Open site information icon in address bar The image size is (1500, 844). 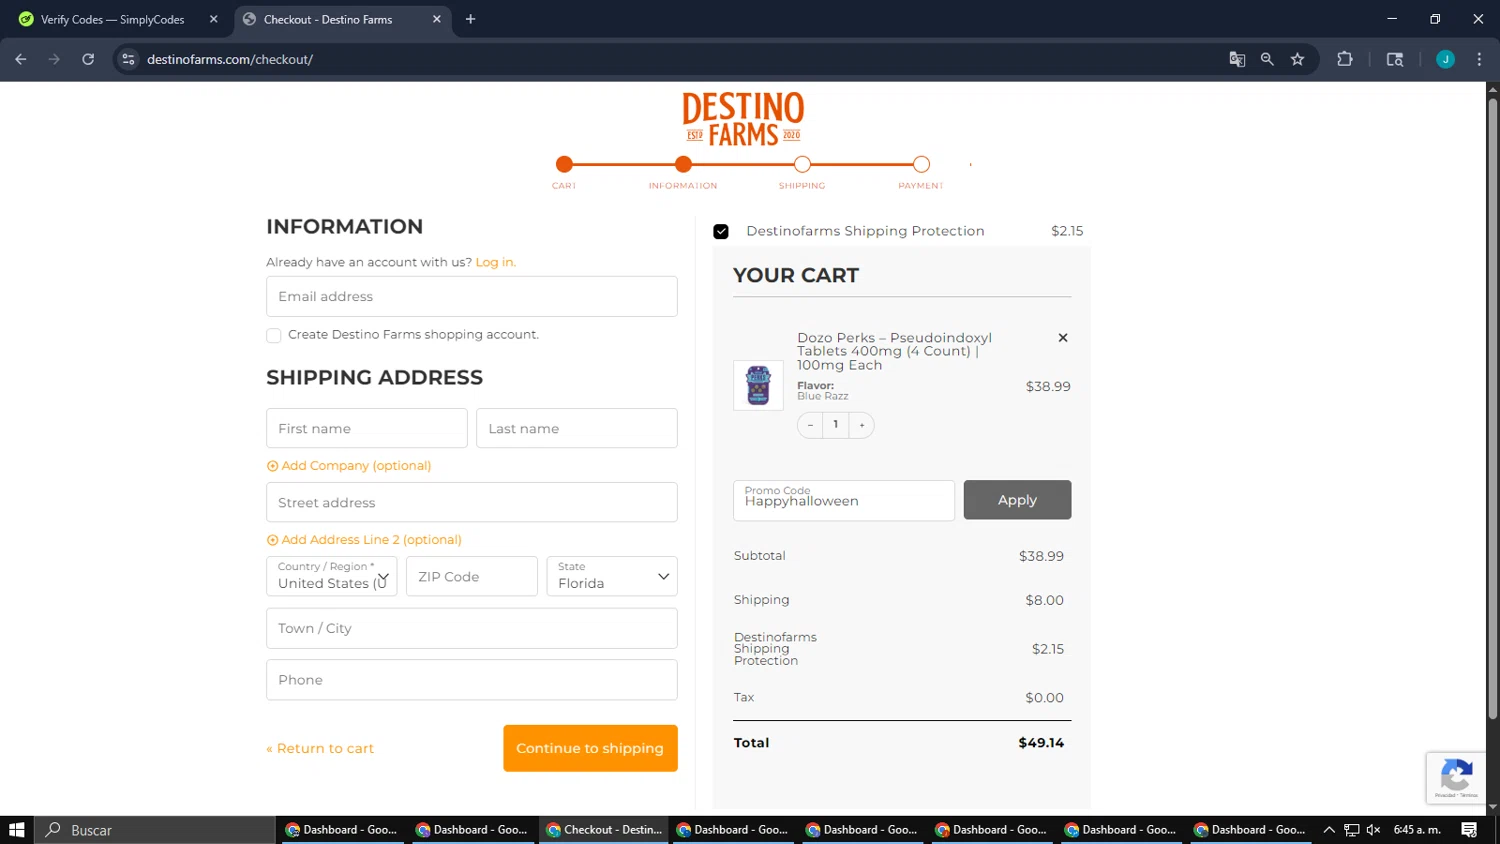click(x=128, y=59)
